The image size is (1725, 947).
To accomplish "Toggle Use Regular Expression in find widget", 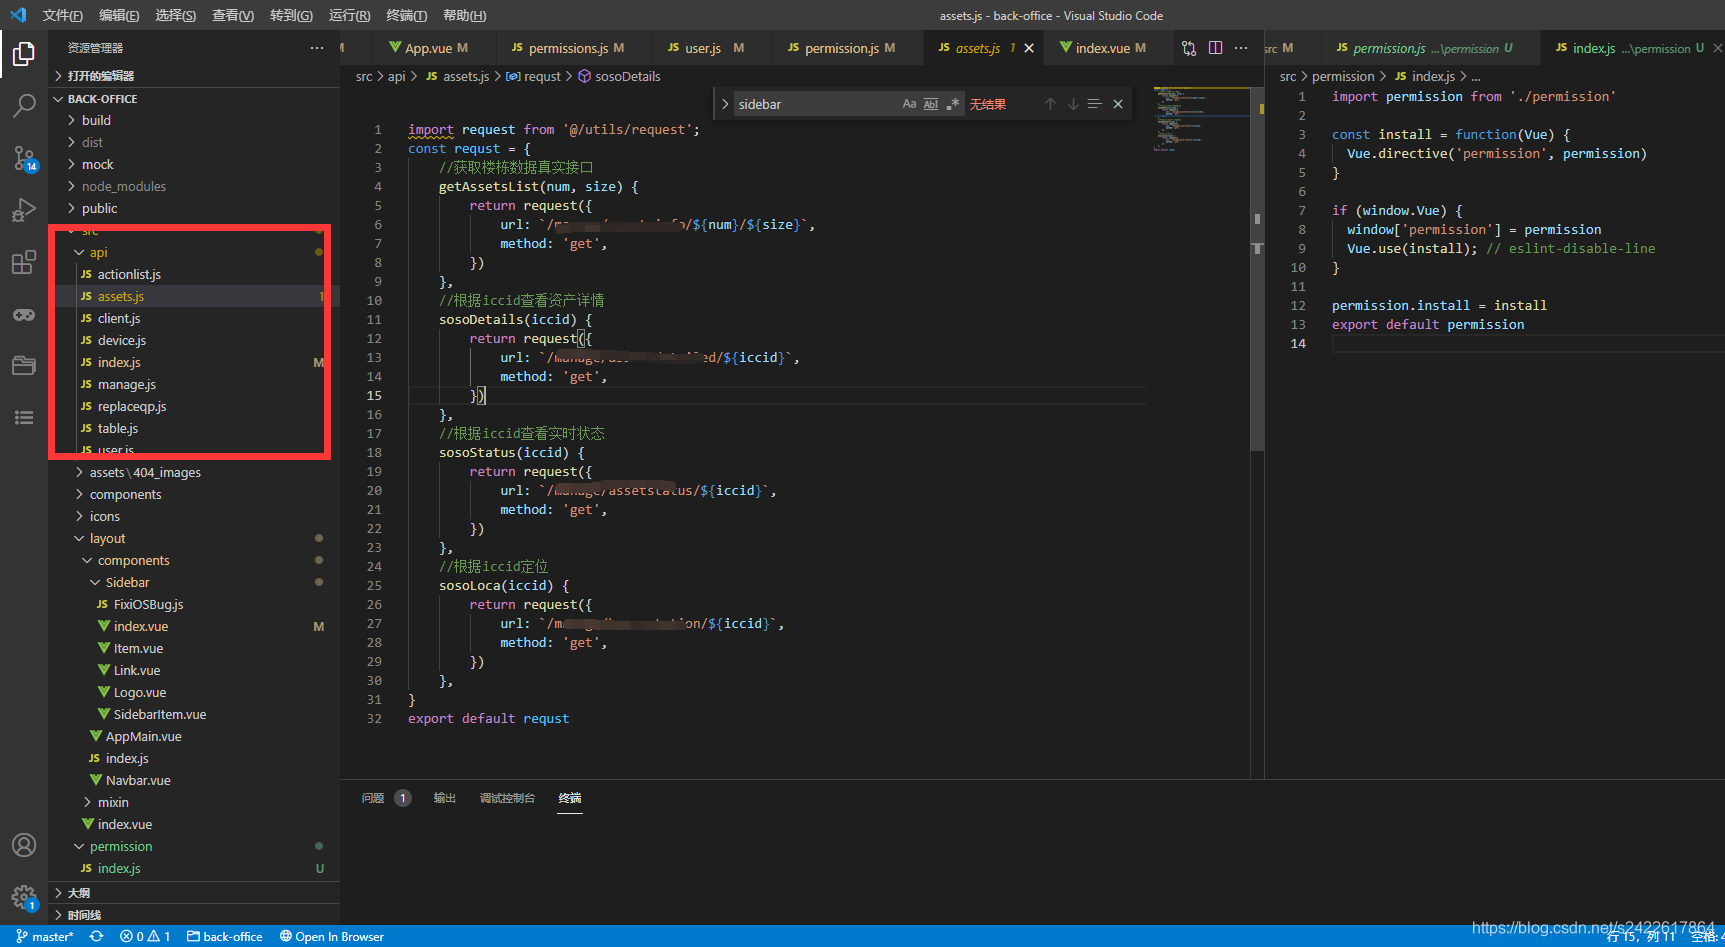I will coord(953,104).
